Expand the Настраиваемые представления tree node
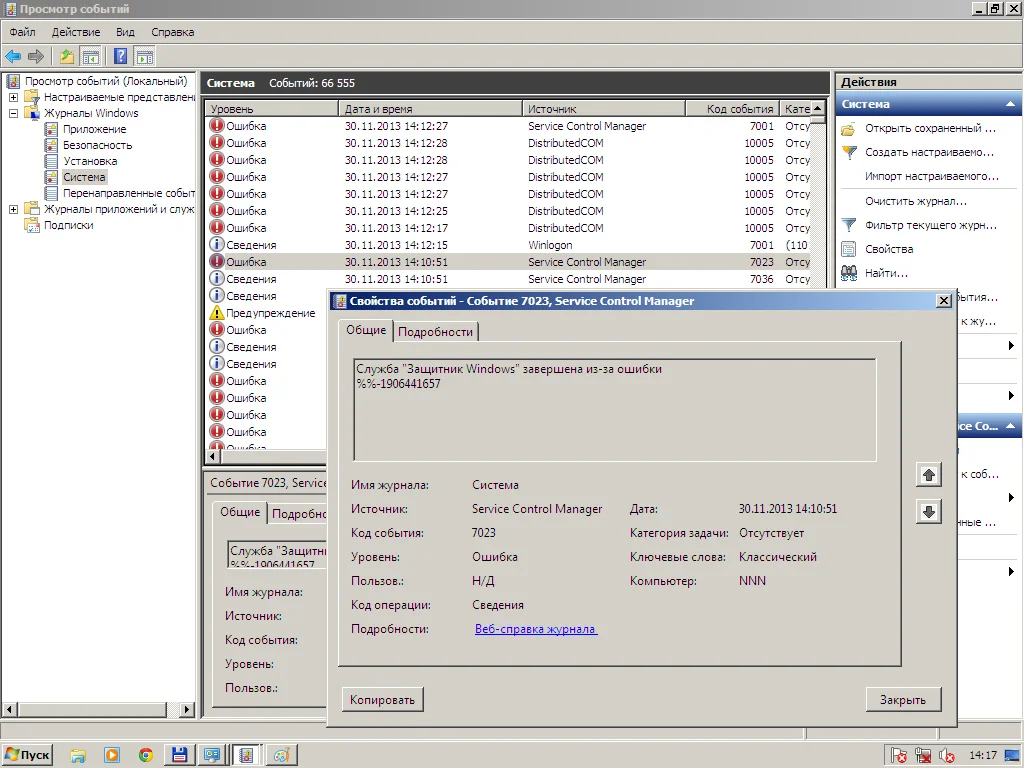The height and width of the screenshot is (768, 1024). [x=13, y=97]
